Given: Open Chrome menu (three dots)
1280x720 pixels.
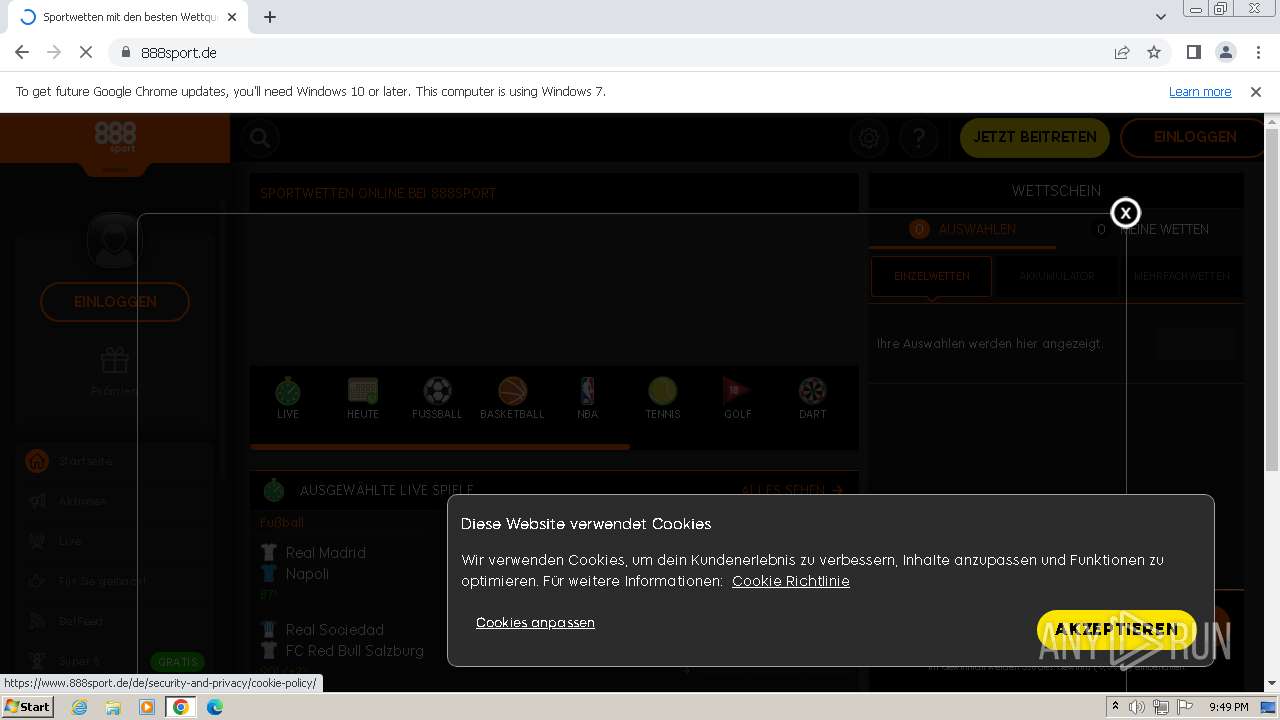Looking at the screenshot, I should click(1257, 53).
